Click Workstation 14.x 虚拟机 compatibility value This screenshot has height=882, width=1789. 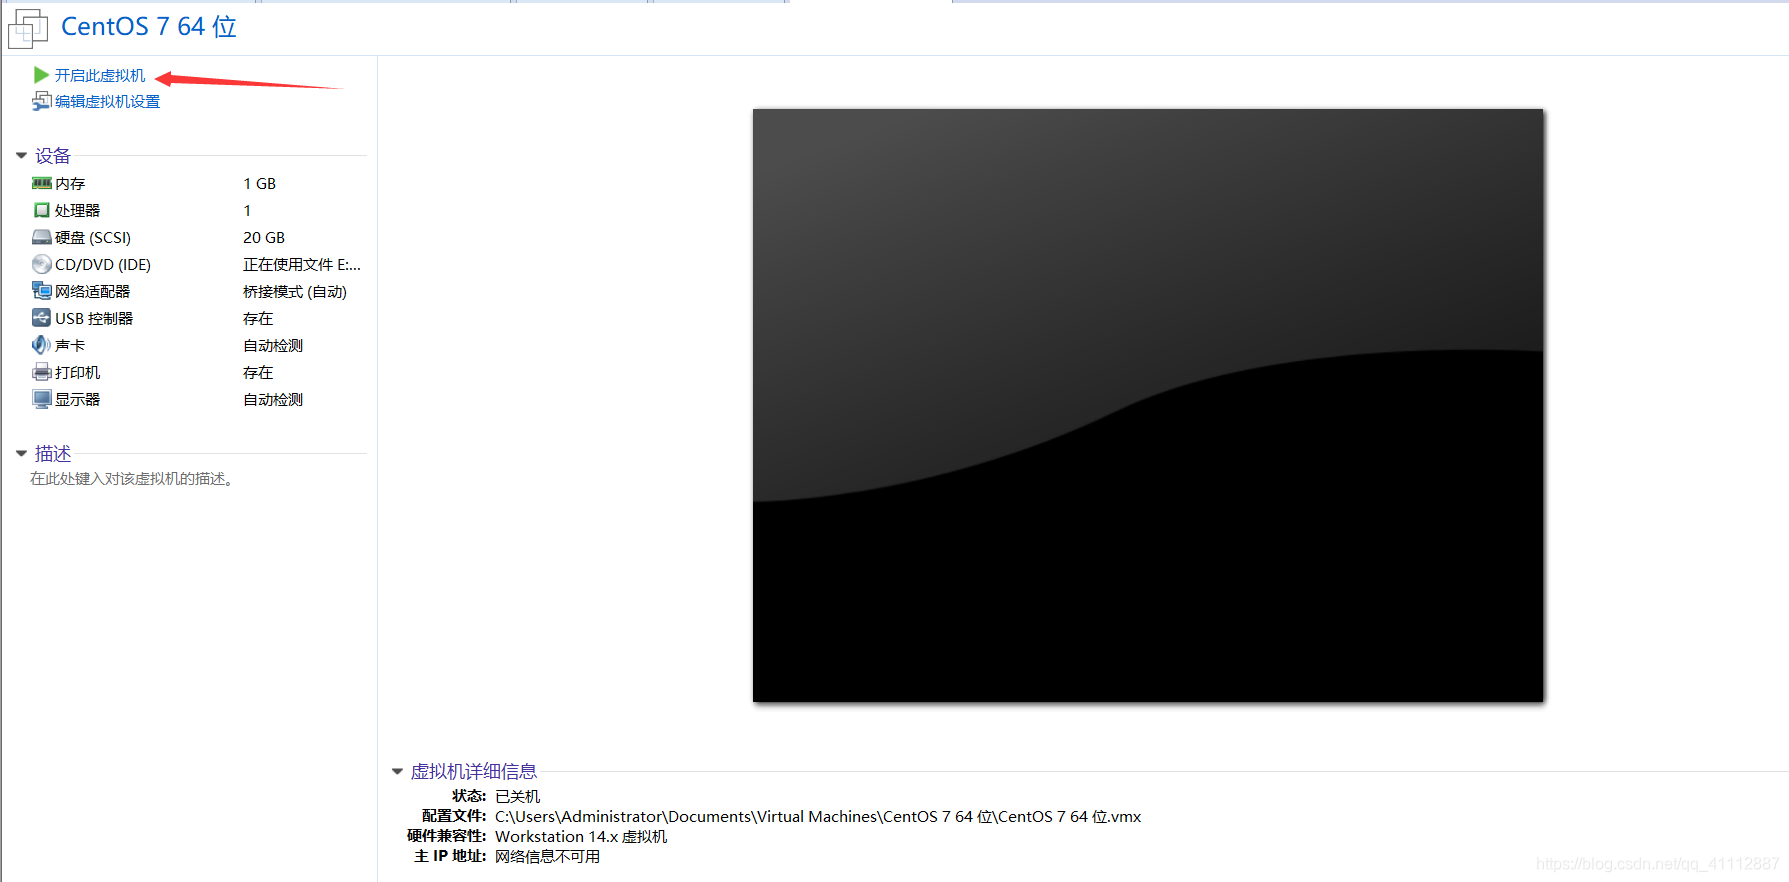coord(581,837)
